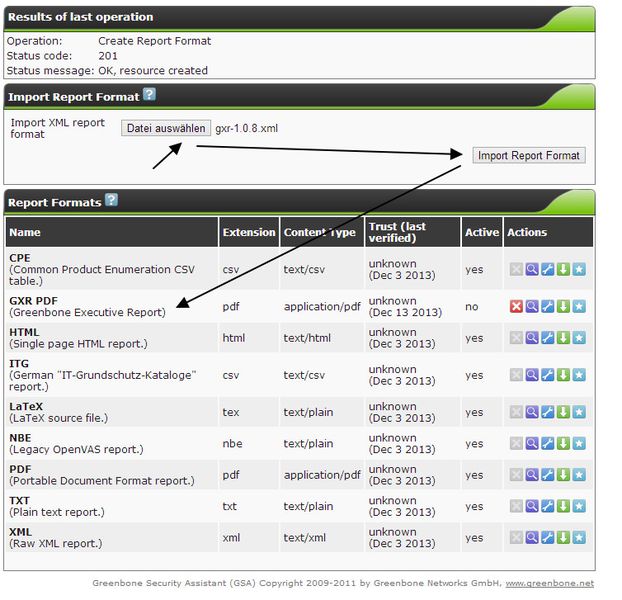This screenshot has width=622, height=600.
Task: View details of CPE report format
Action: [x=532, y=269]
